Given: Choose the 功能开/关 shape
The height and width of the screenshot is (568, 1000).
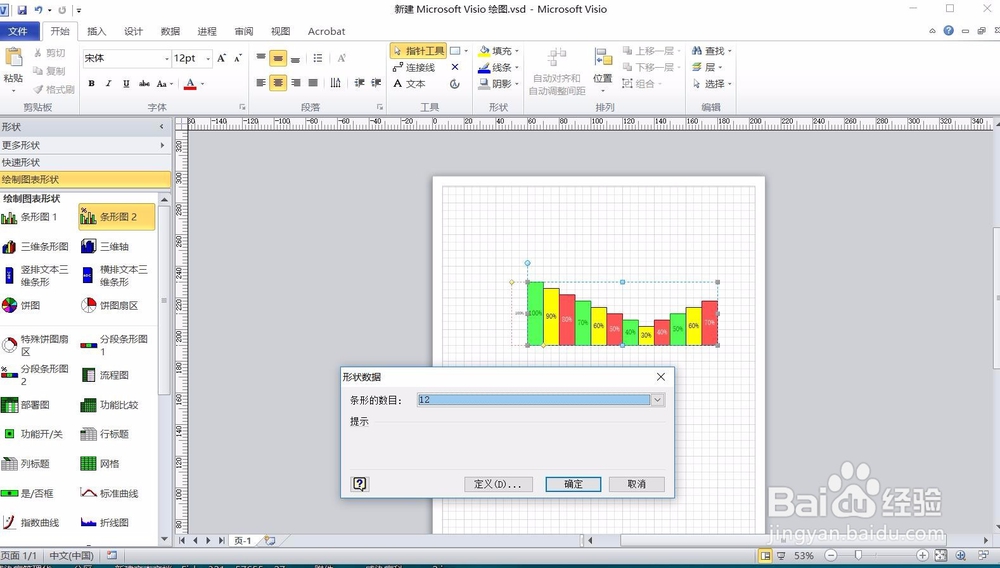Looking at the screenshot, I should pos(33,434).
